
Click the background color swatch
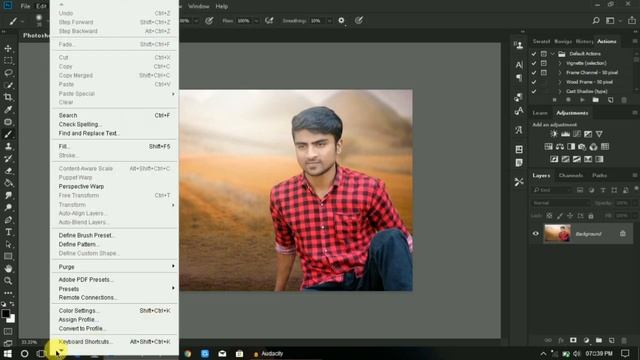click(12, 319)
